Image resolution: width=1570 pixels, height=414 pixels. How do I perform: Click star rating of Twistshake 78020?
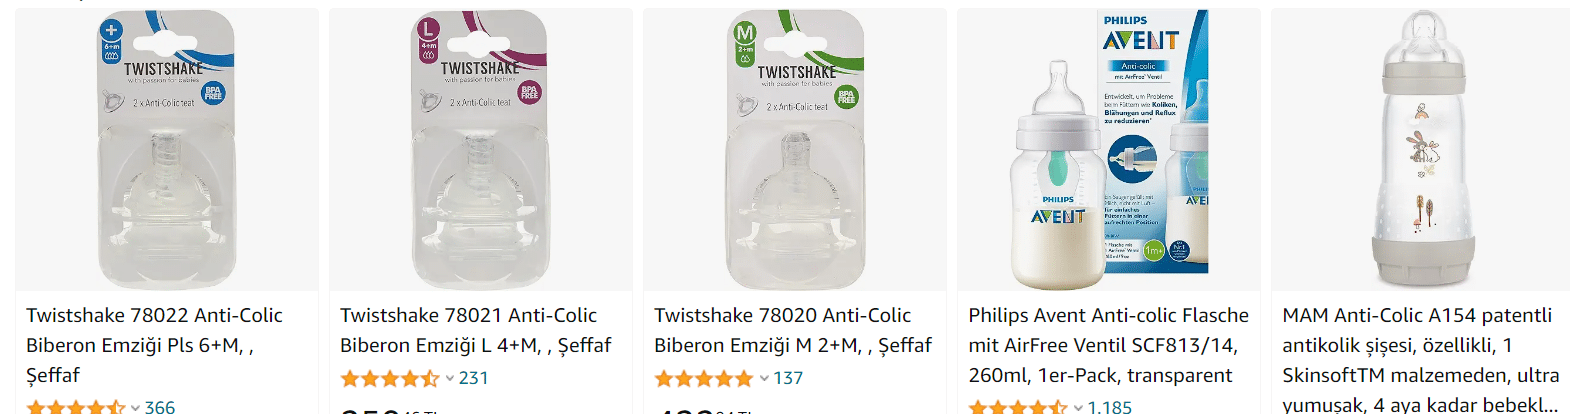click(704, 379)
